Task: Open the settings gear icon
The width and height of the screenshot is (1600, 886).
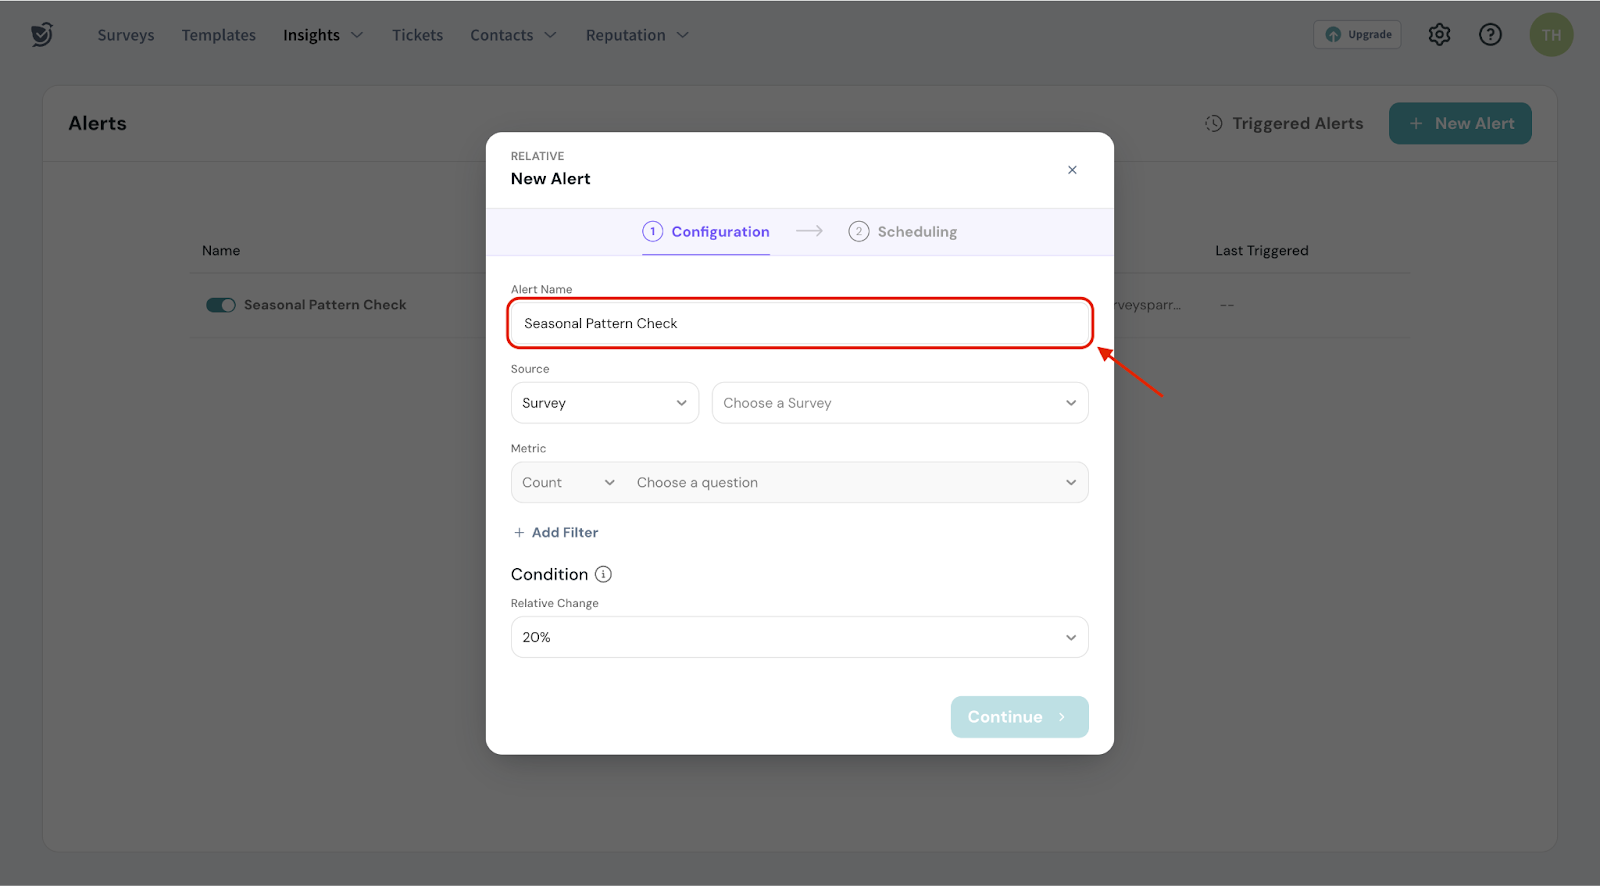Action: point(1439,35)
